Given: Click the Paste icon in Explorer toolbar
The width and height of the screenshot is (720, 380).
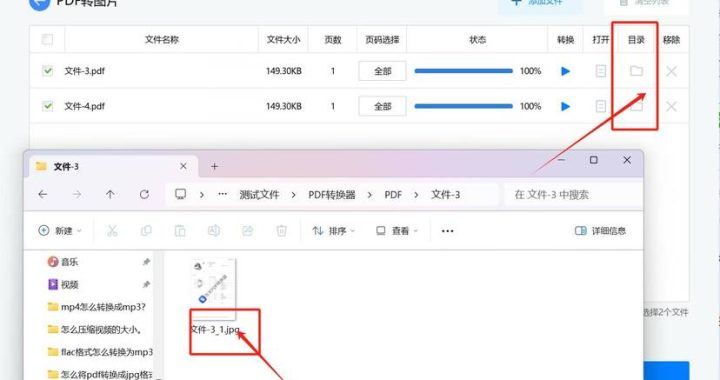Looking at the screenshot, I should point(180,231).
